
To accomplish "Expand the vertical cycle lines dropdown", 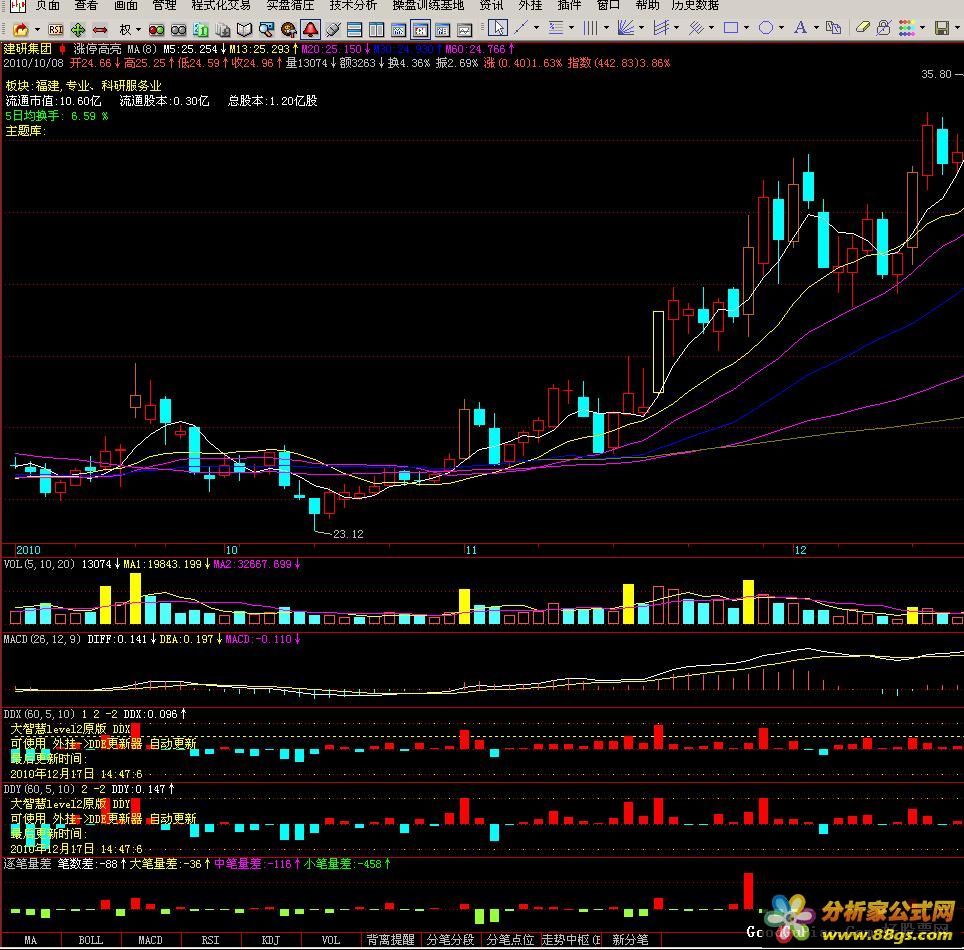I will (x=606, y=28).
